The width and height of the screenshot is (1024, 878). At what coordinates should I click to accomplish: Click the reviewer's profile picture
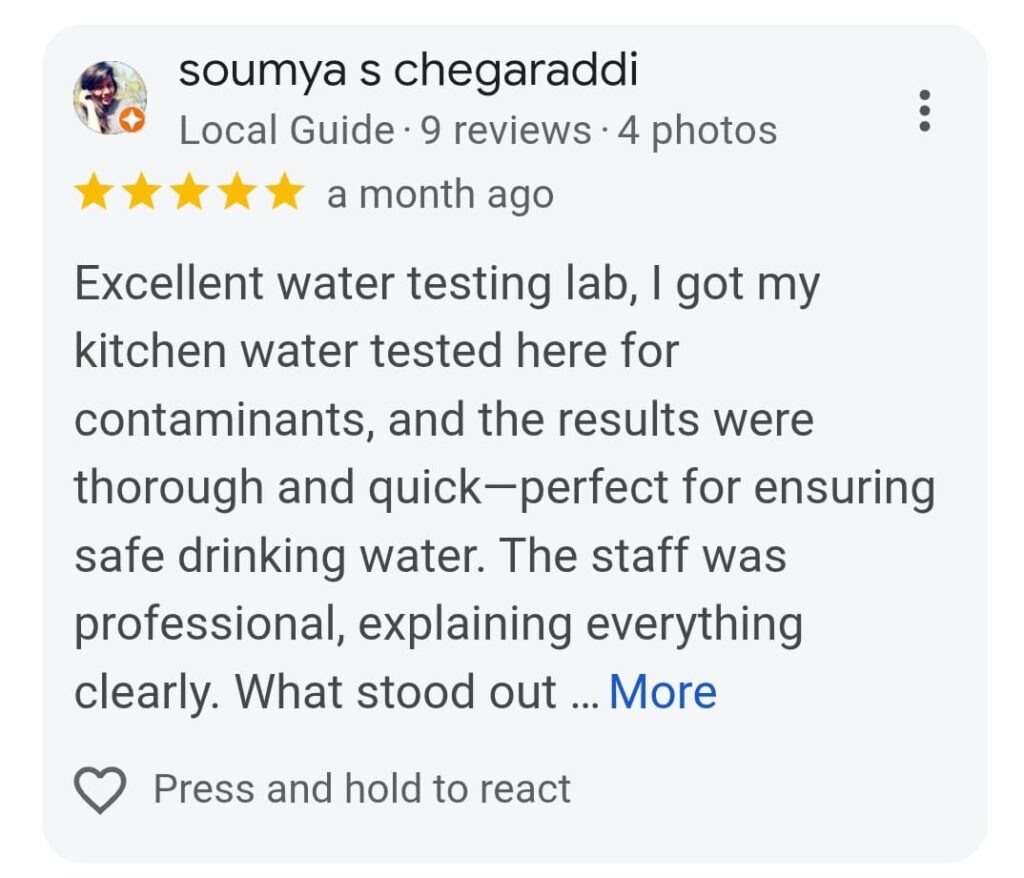[x=108, y=97]
